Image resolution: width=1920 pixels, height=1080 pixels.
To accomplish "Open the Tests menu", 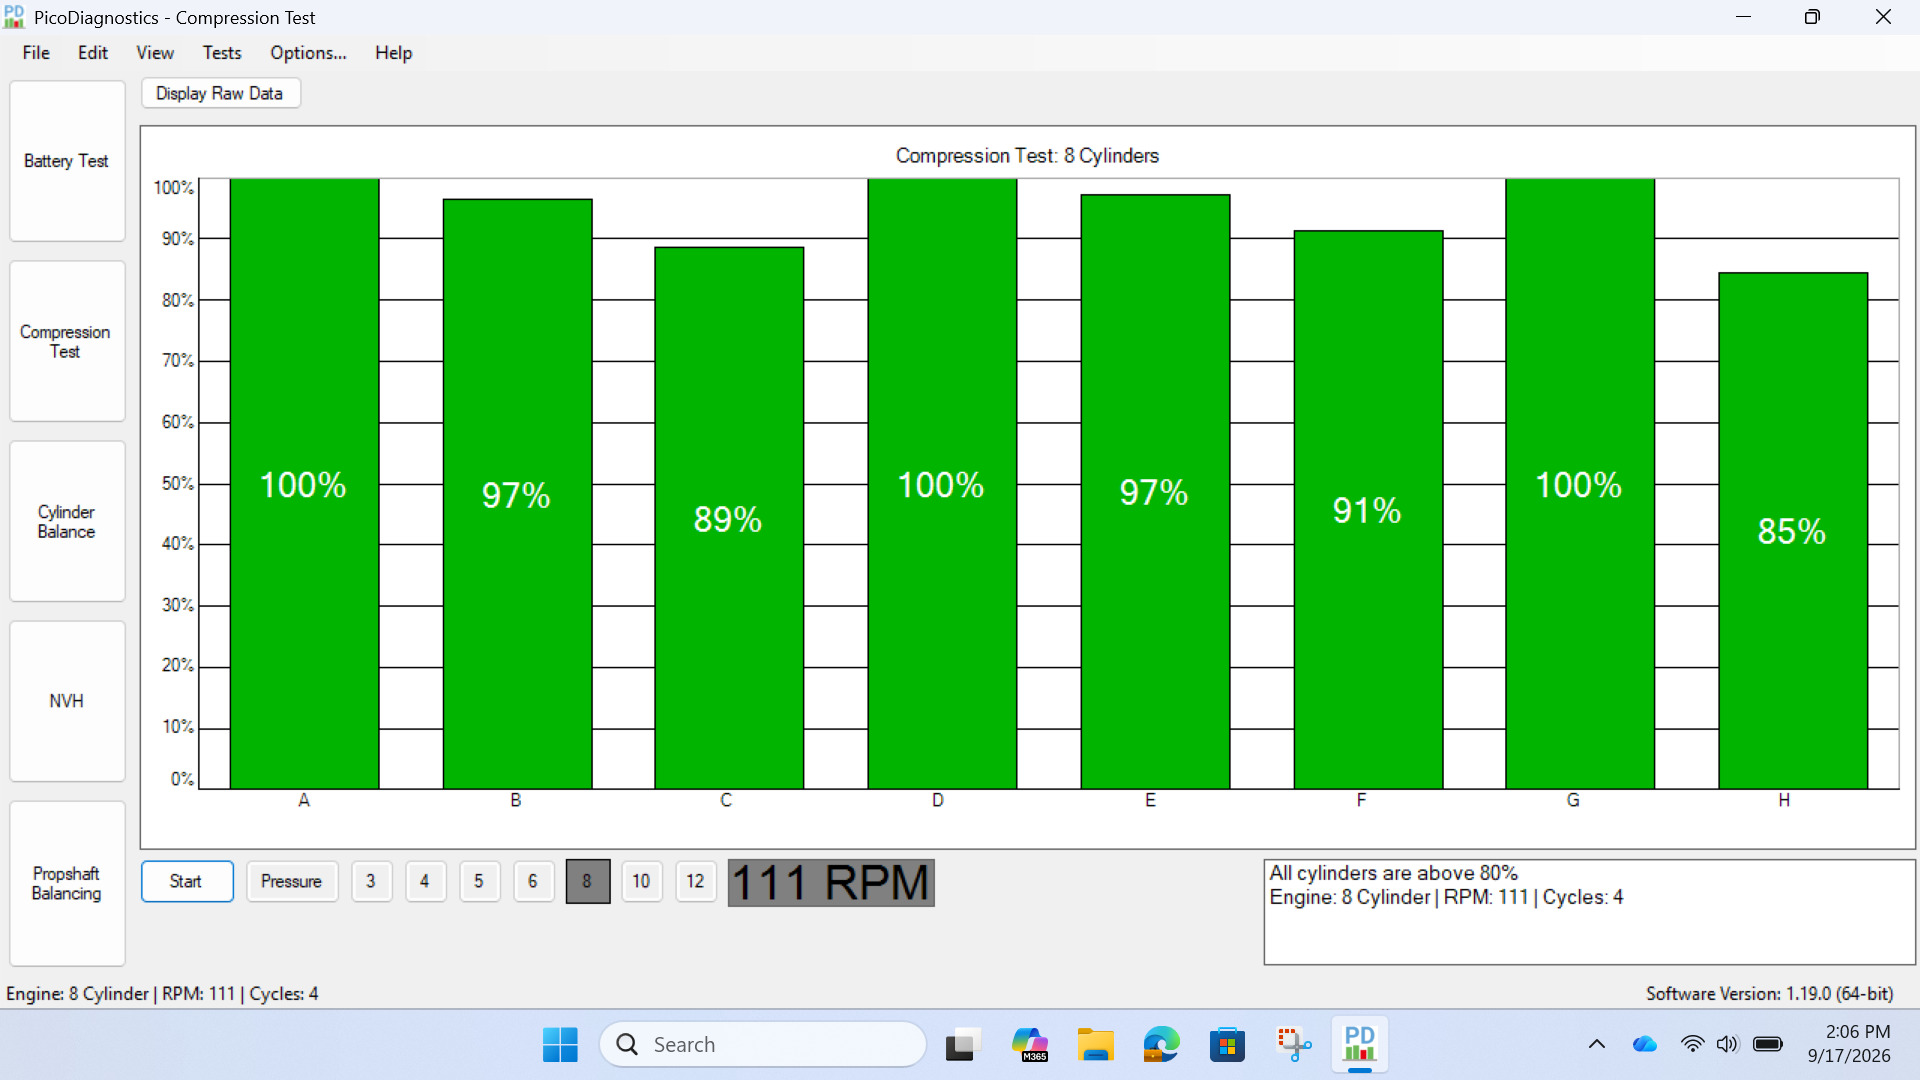I will click(222, 53).
